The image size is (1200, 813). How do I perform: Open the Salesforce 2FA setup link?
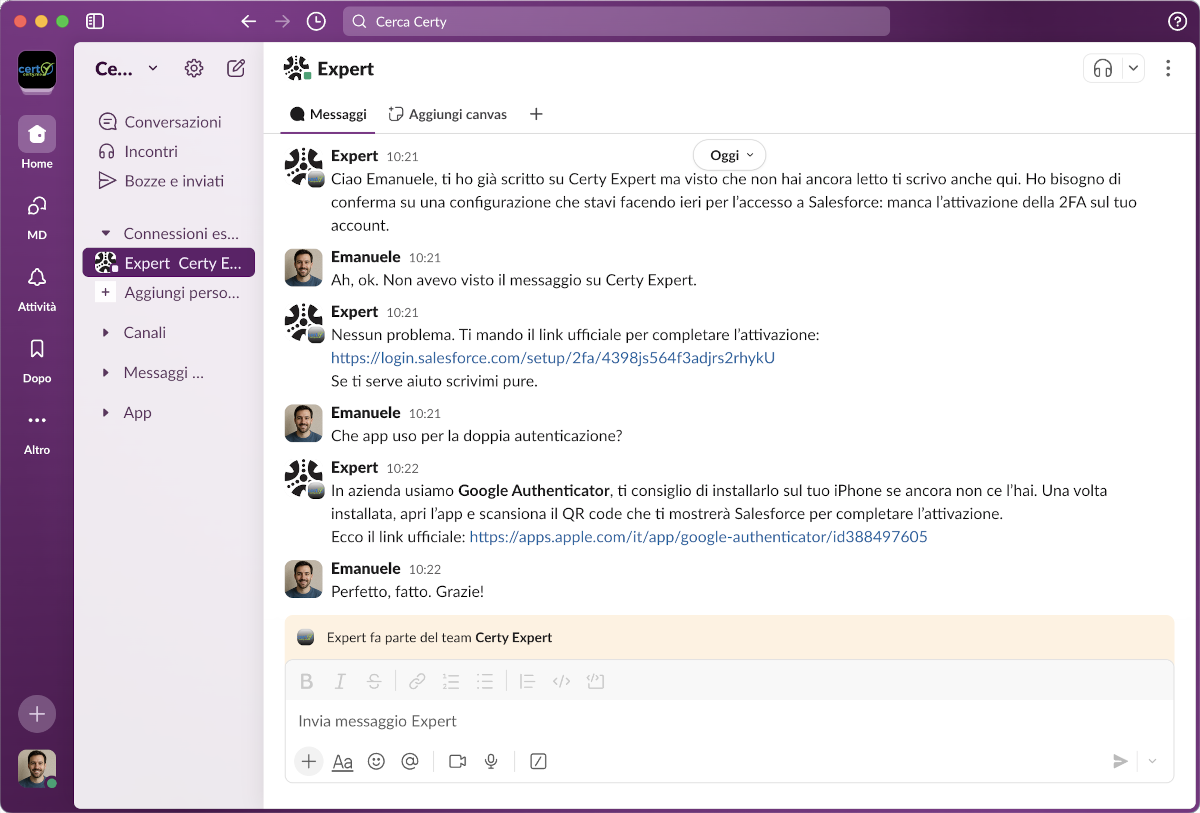(x=553, y=358)
